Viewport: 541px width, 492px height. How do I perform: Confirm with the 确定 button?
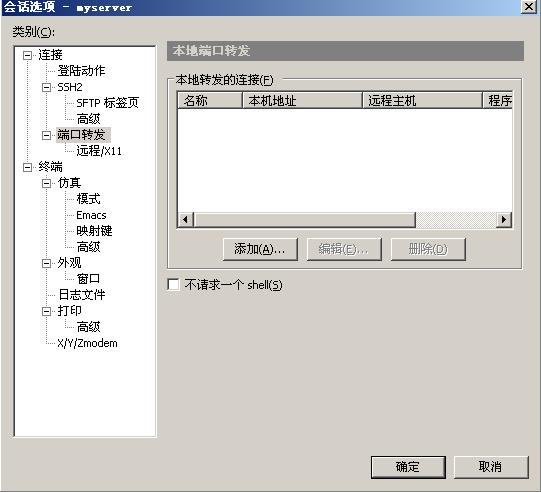[408, 468]
